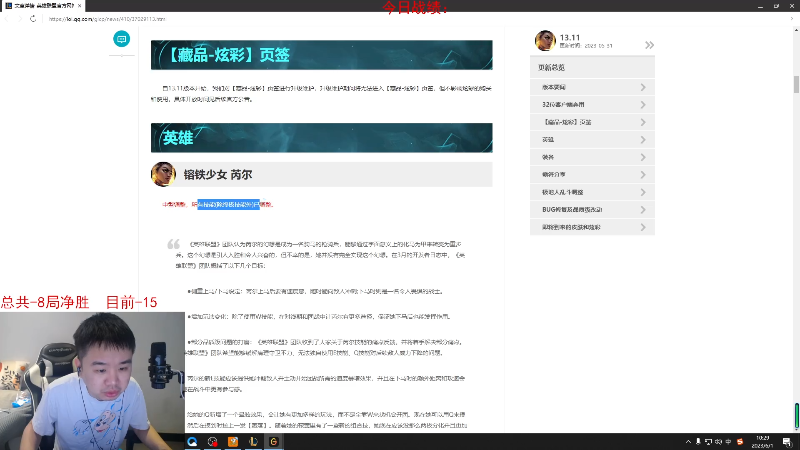
Task: Click the teal comment bubble icon
Action: tap(121, 39)
